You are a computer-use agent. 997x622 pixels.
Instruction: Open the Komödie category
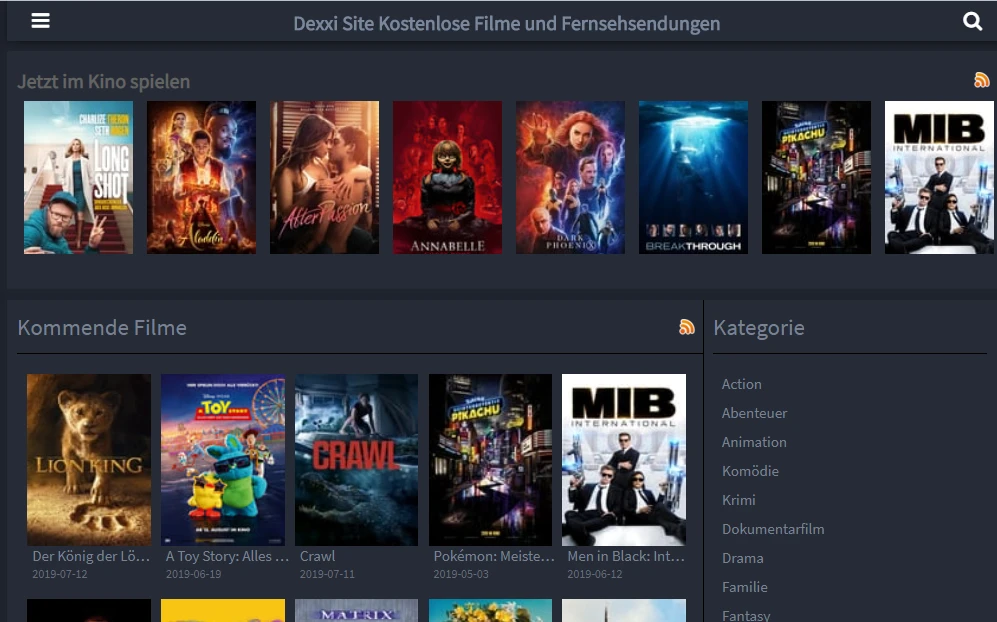coord(750,471)
